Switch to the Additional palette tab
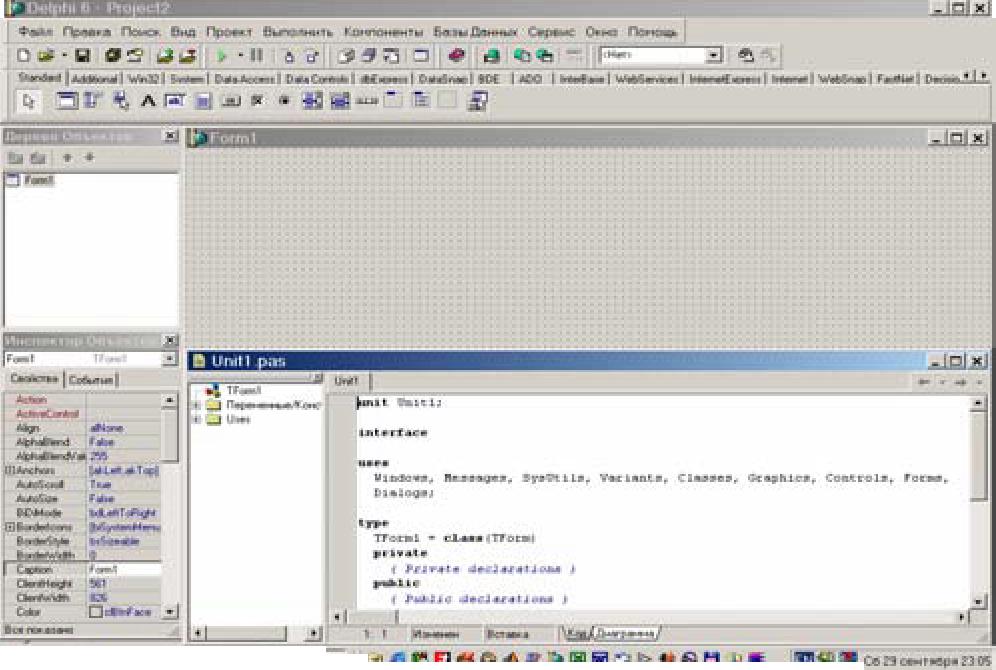The image size is (996, 670). coord(95,79)
